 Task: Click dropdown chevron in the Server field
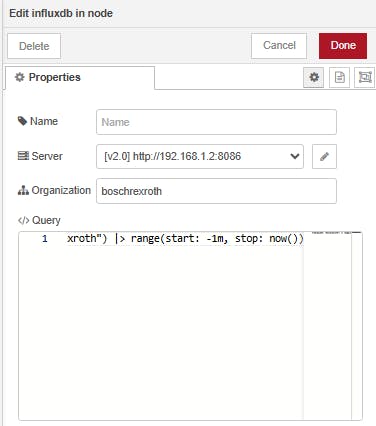(295, 156)
